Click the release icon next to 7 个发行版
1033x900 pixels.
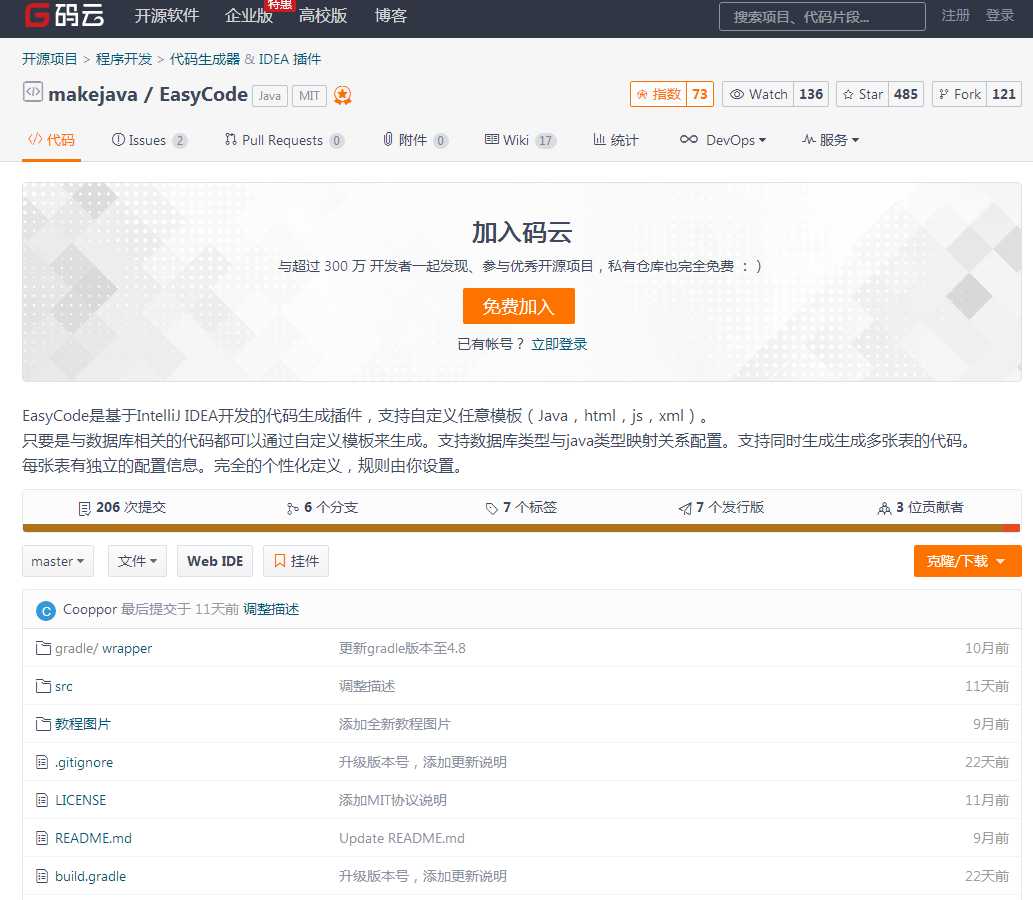pyautogui.click(x=685, y=508)
